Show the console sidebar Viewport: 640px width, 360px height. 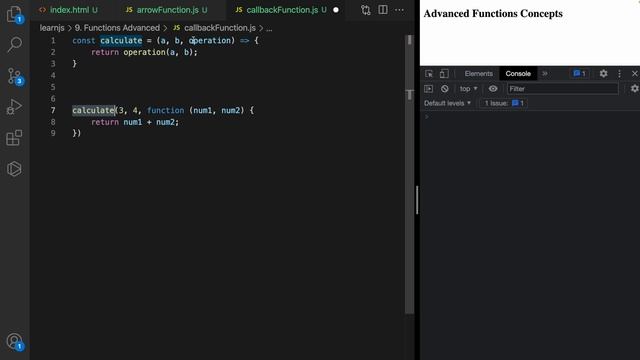pyautogui.click(x=429, y=89)
